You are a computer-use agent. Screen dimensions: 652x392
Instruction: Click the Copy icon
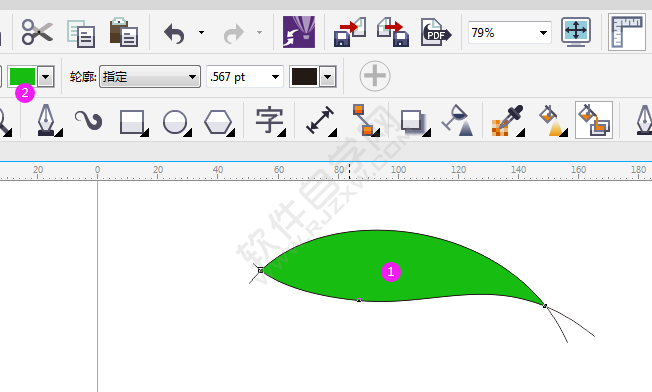(81, 33)
